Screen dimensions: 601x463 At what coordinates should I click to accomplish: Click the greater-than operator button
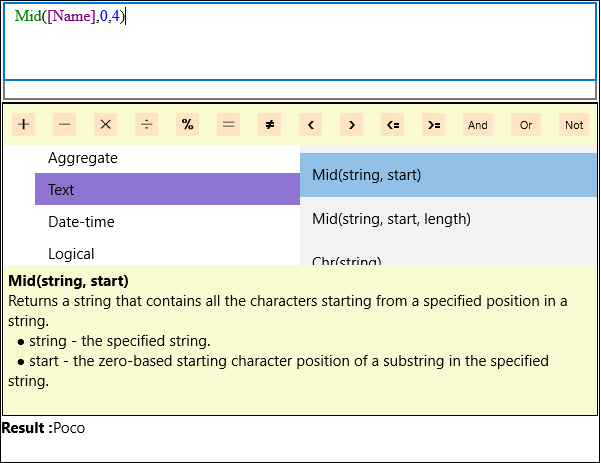pyautogui.click(x=351, y=125)
